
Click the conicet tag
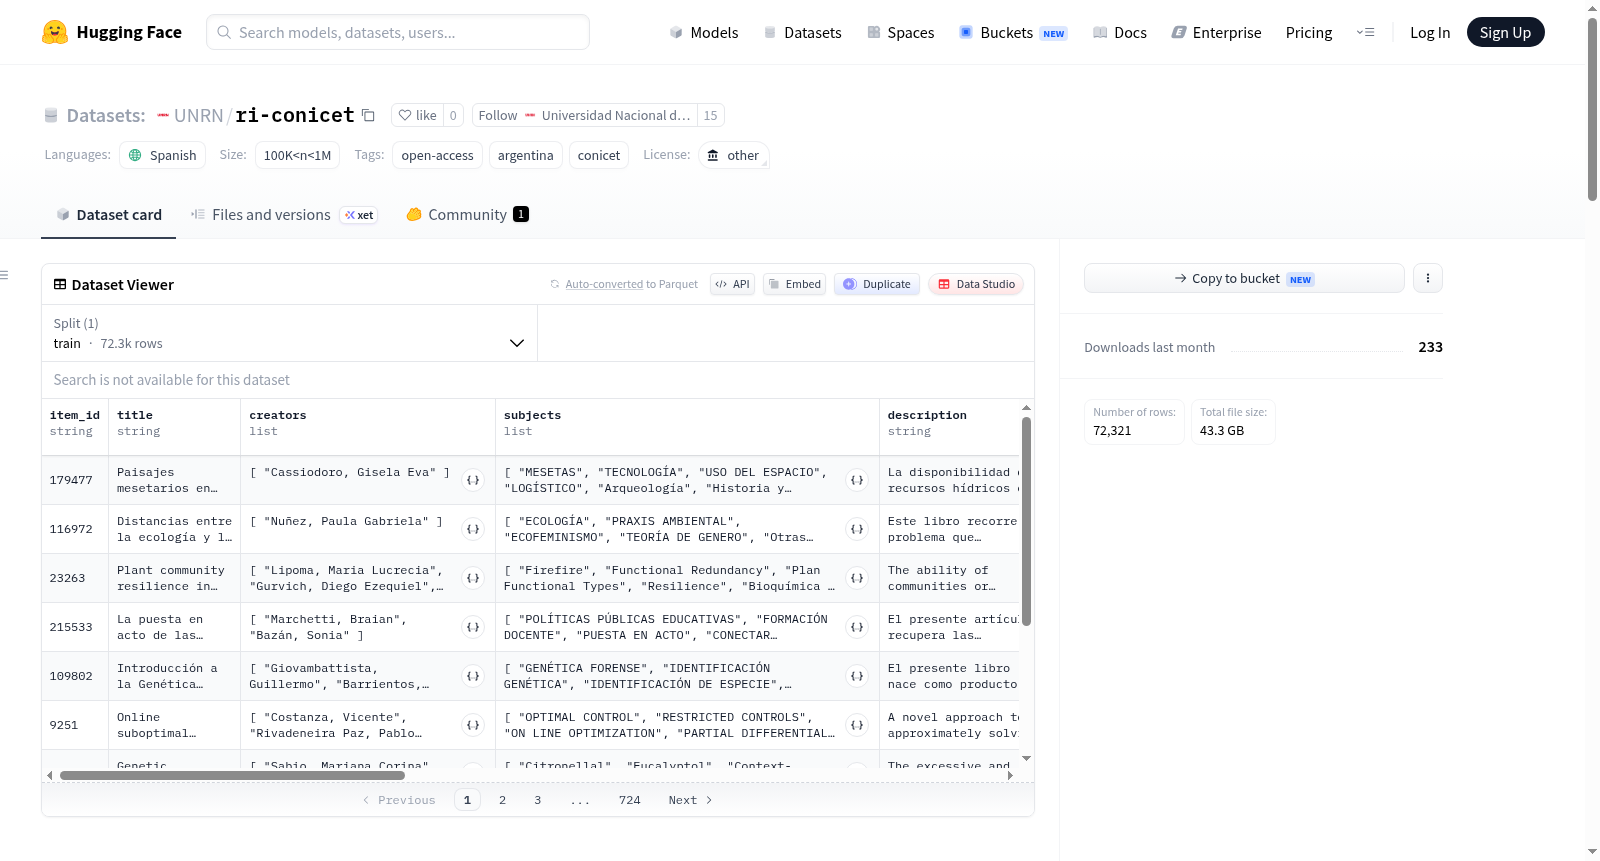click(x=599, y=155)
